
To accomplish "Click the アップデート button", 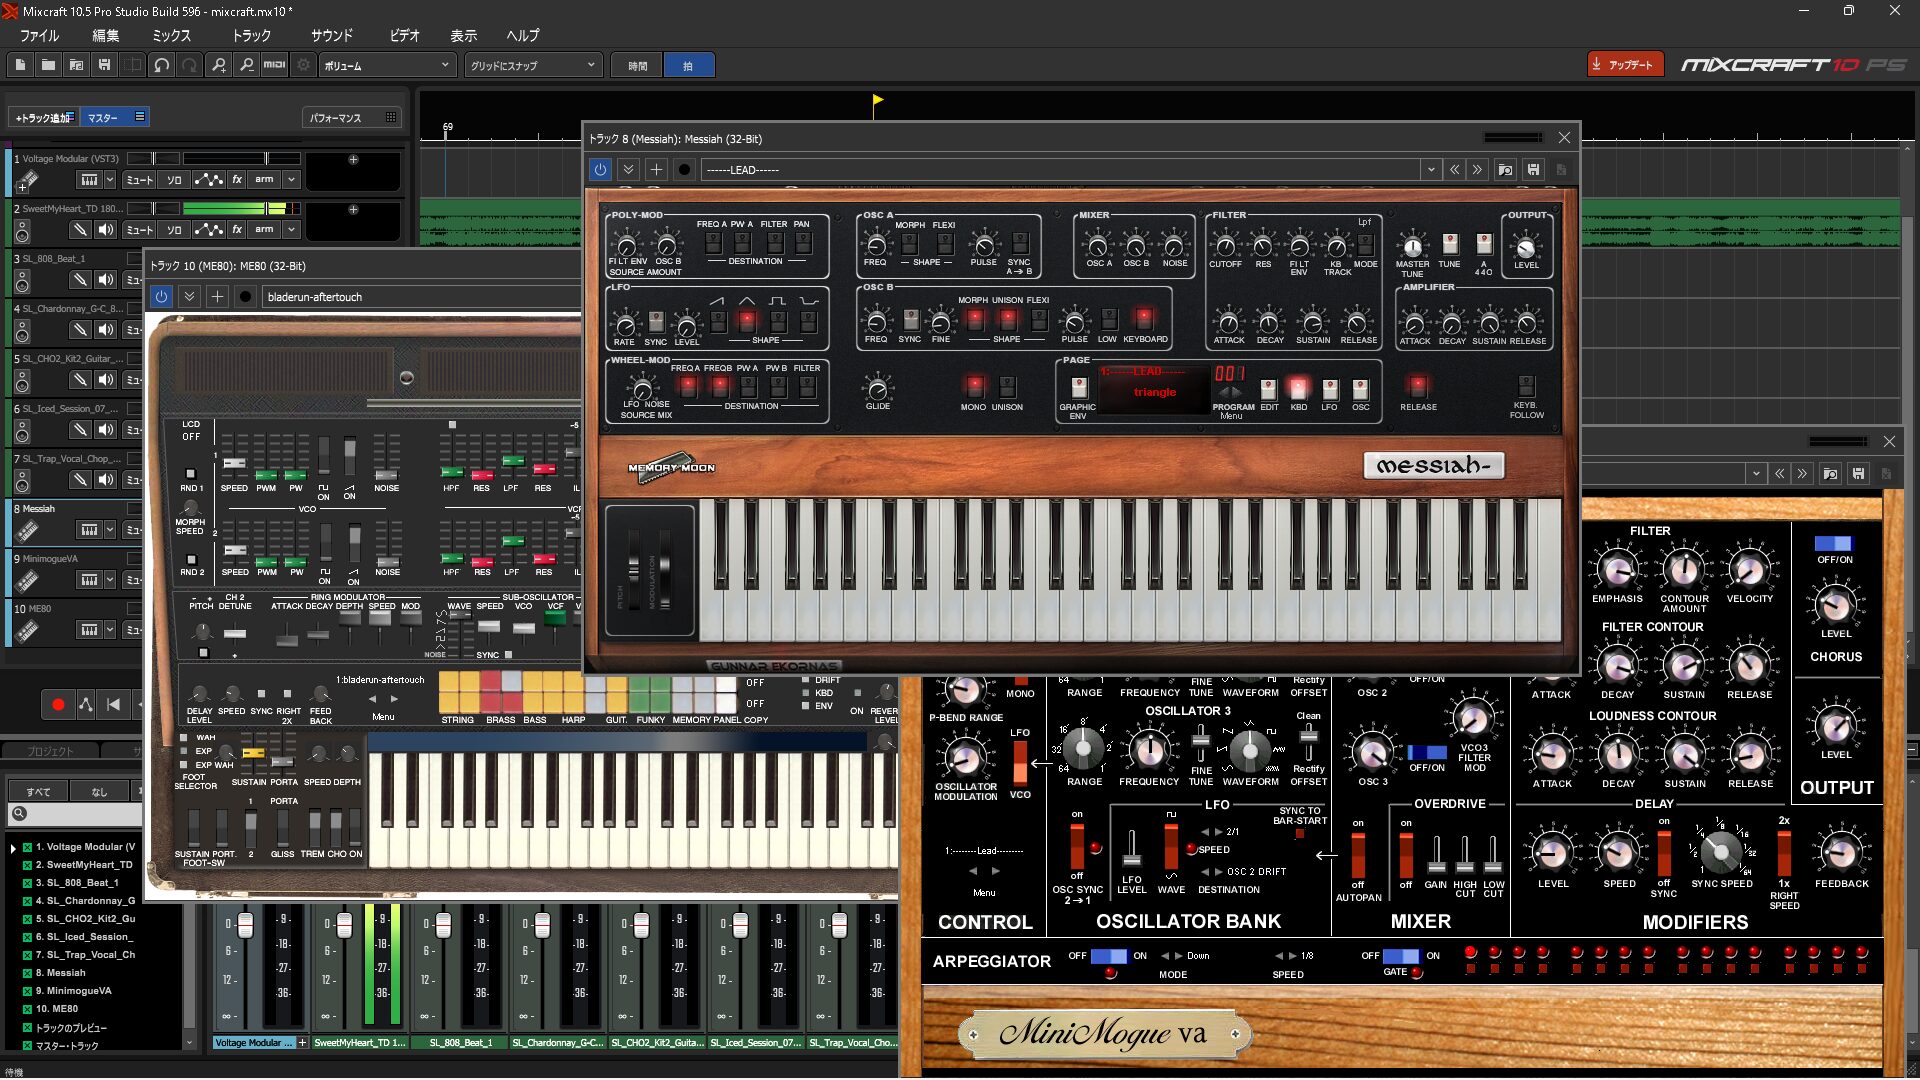I will point(1625,65).
